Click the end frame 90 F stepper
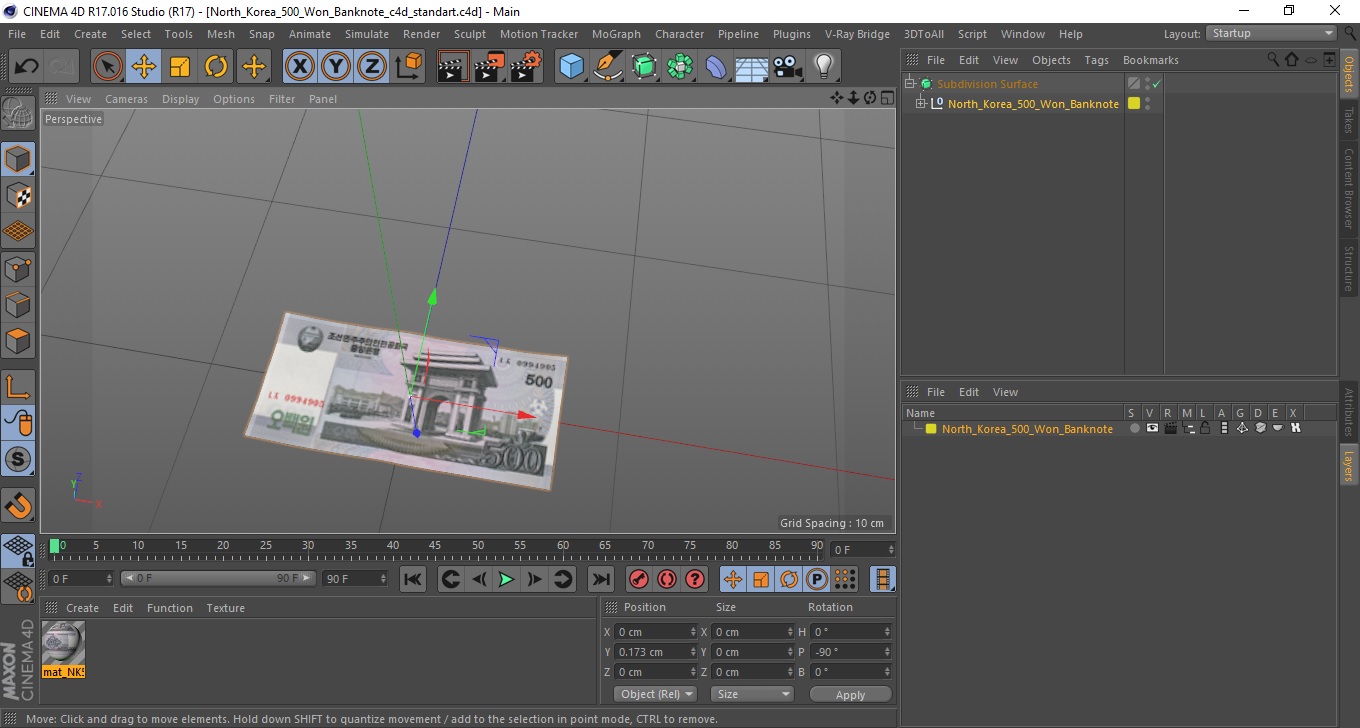 (382, 579)
